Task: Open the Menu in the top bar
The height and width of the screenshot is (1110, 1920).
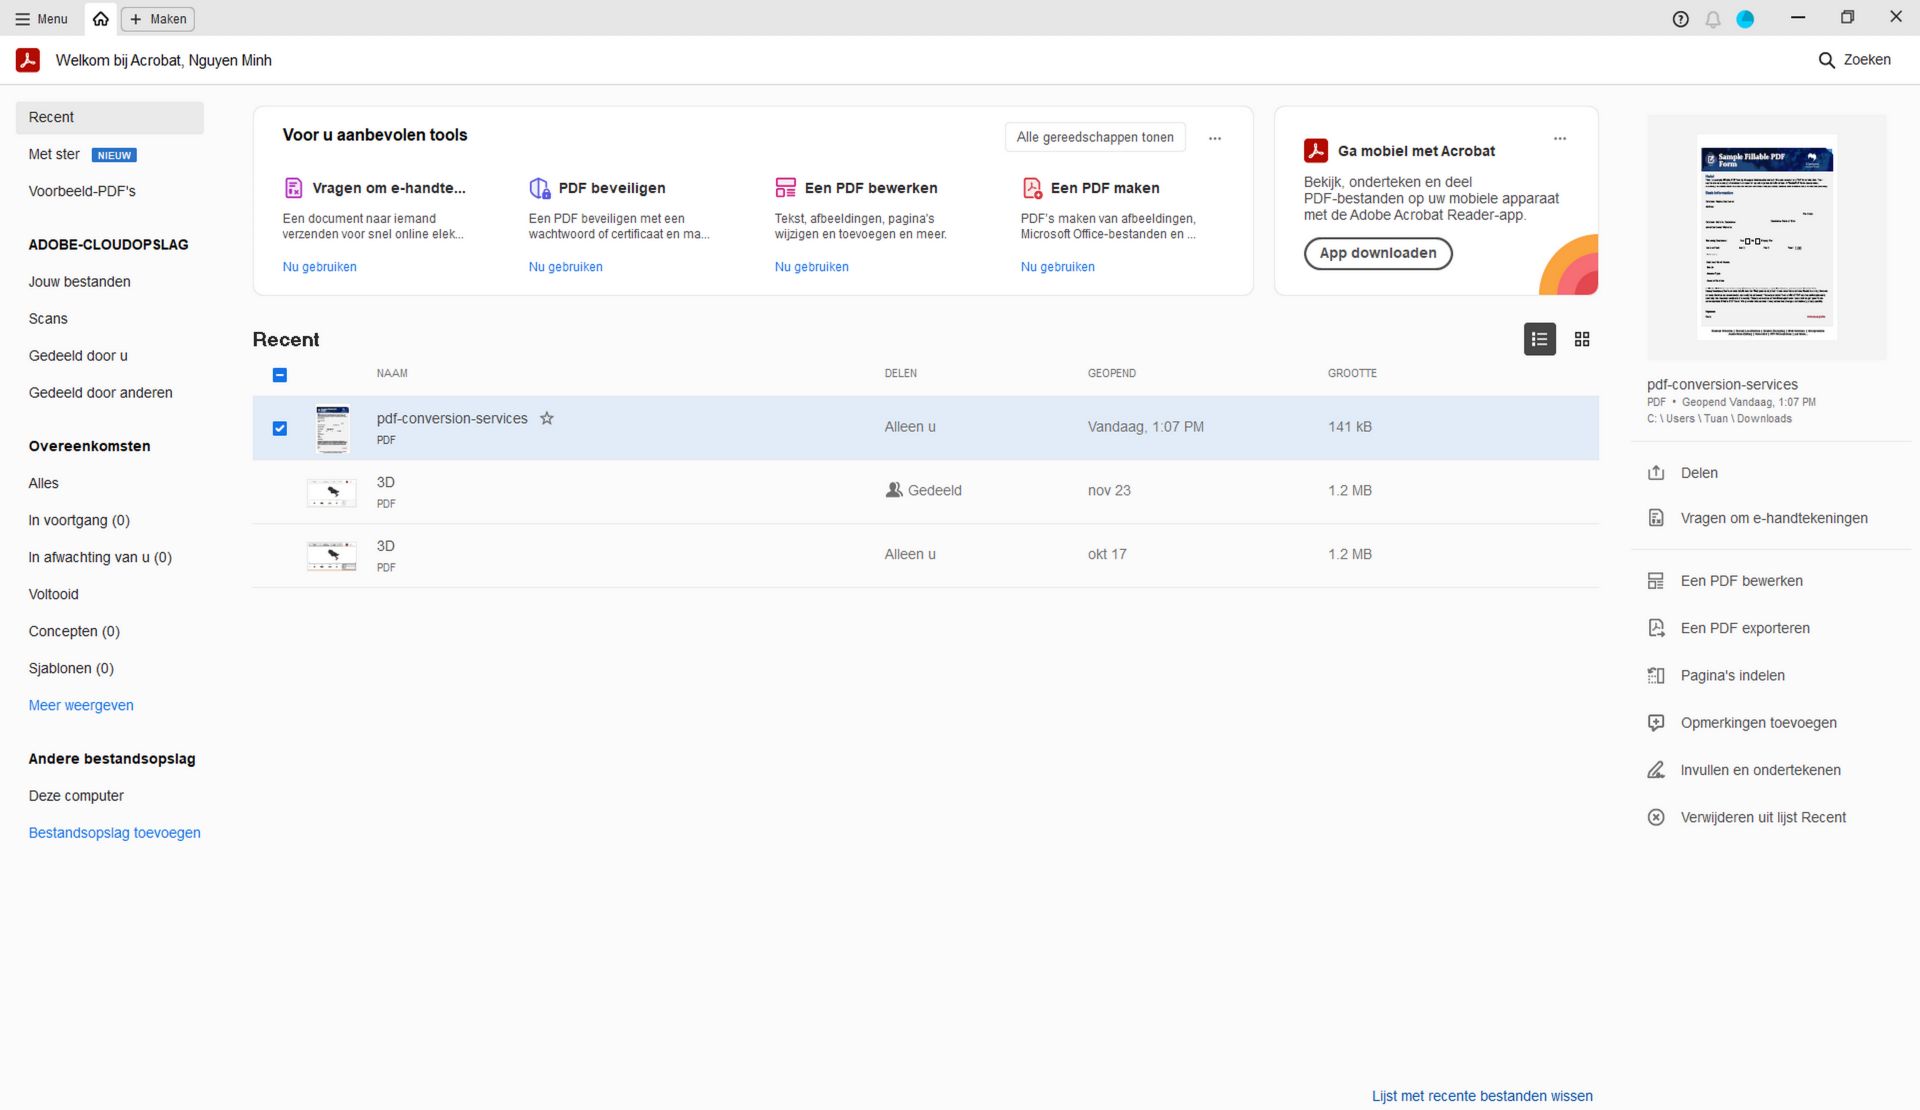Action: (40, 18)
